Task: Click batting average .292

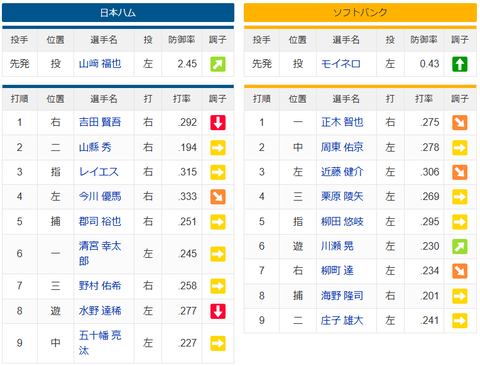Action: click(188, 122)
